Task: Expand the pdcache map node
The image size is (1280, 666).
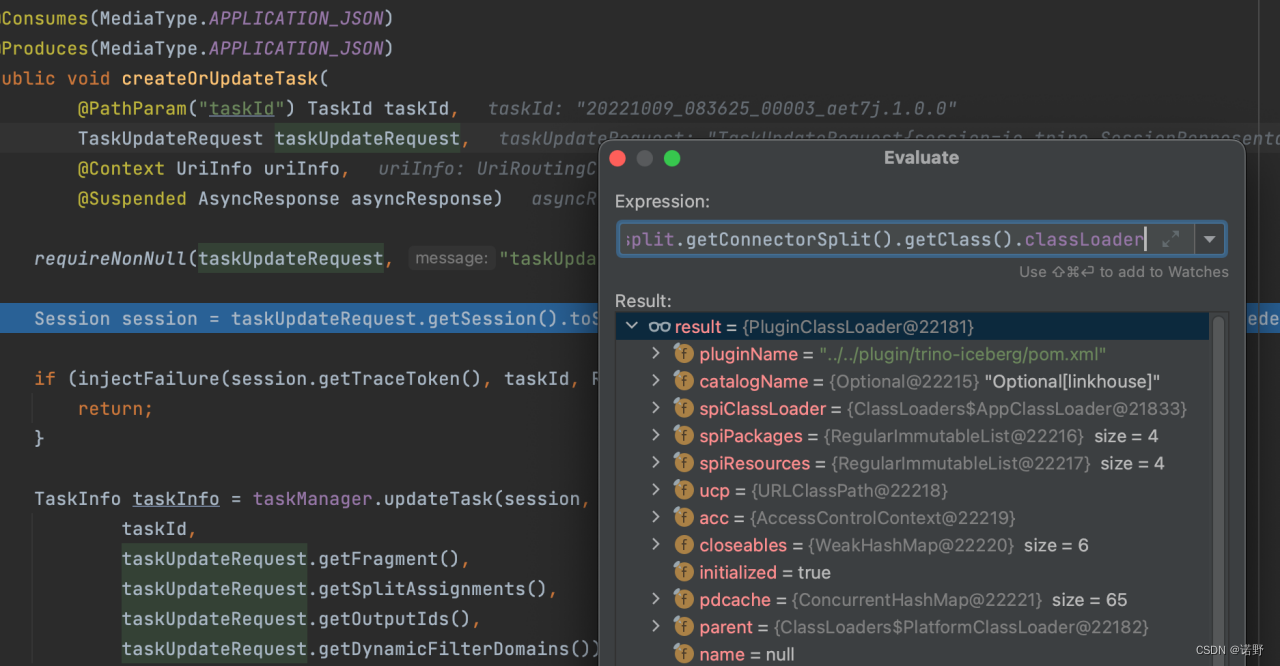Action: click(x=656, y=599)
